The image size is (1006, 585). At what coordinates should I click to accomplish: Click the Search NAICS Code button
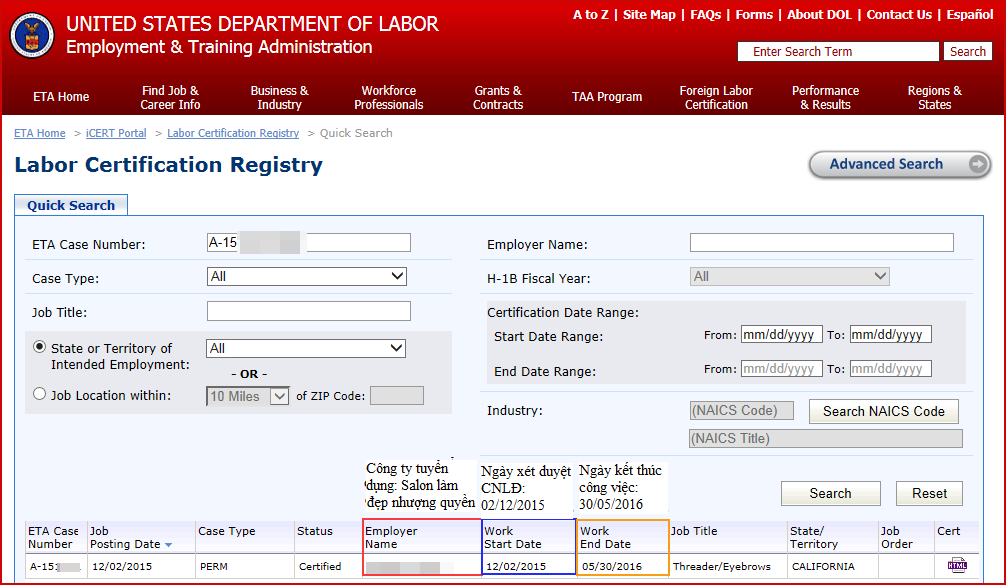coord(883,411)
